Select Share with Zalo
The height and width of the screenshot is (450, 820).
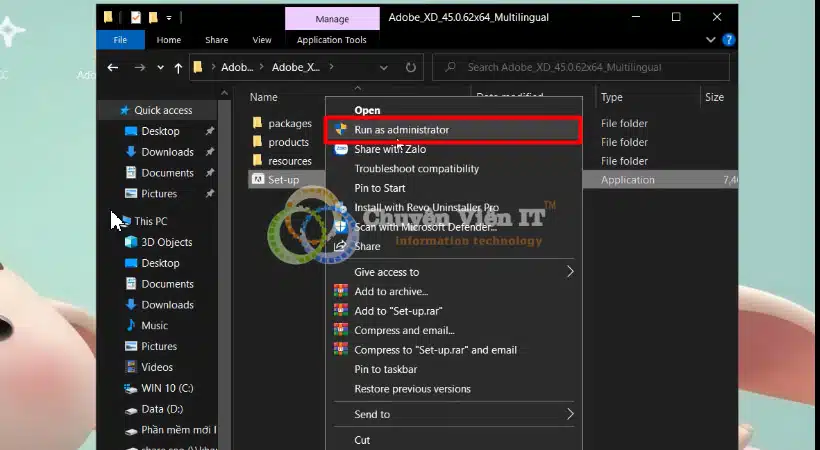454,149
